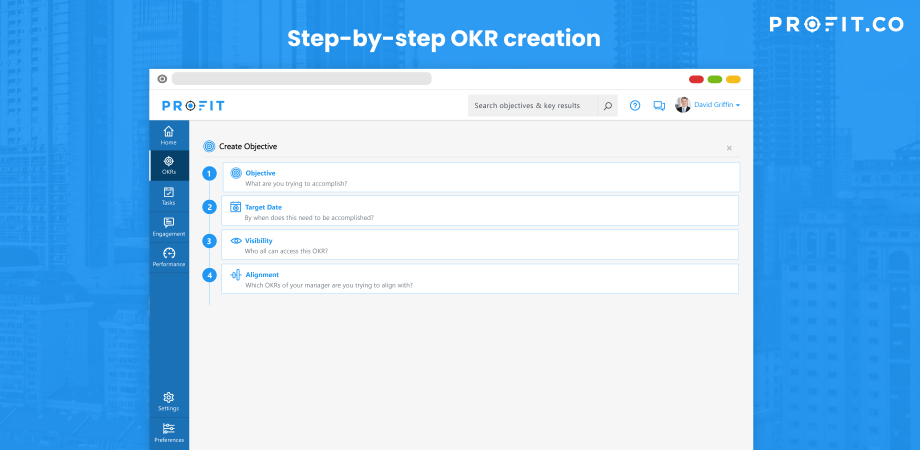Click the green window control dot

[715, 79]
